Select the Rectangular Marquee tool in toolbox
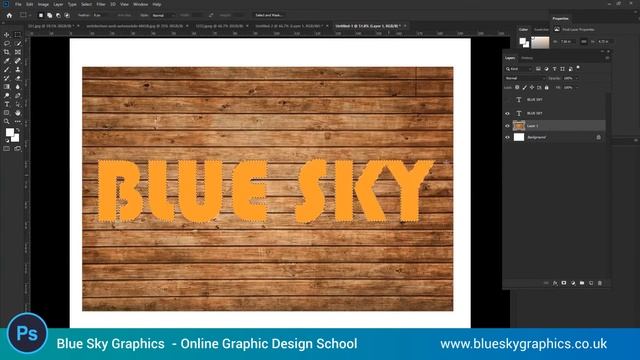Screen dimensions: 640x360 (18, 35)
